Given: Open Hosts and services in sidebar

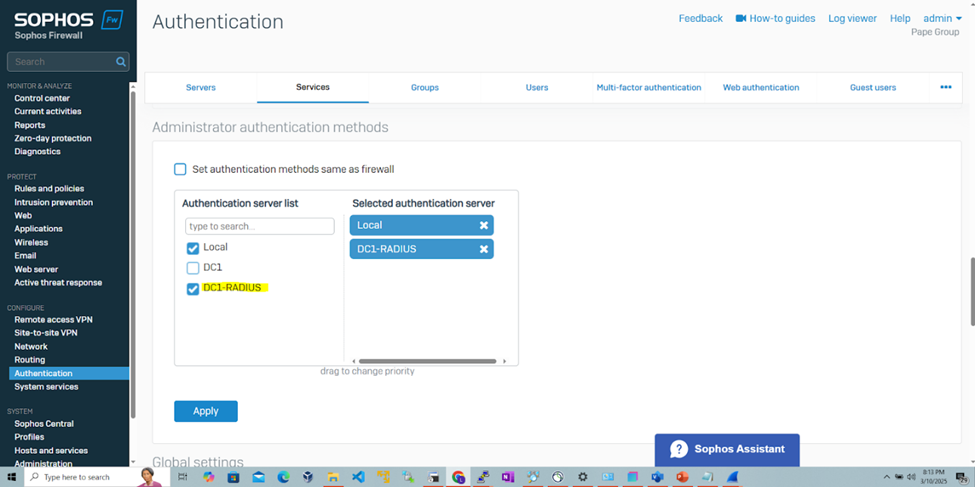Looking at the screenshot, I should [51, 450].
